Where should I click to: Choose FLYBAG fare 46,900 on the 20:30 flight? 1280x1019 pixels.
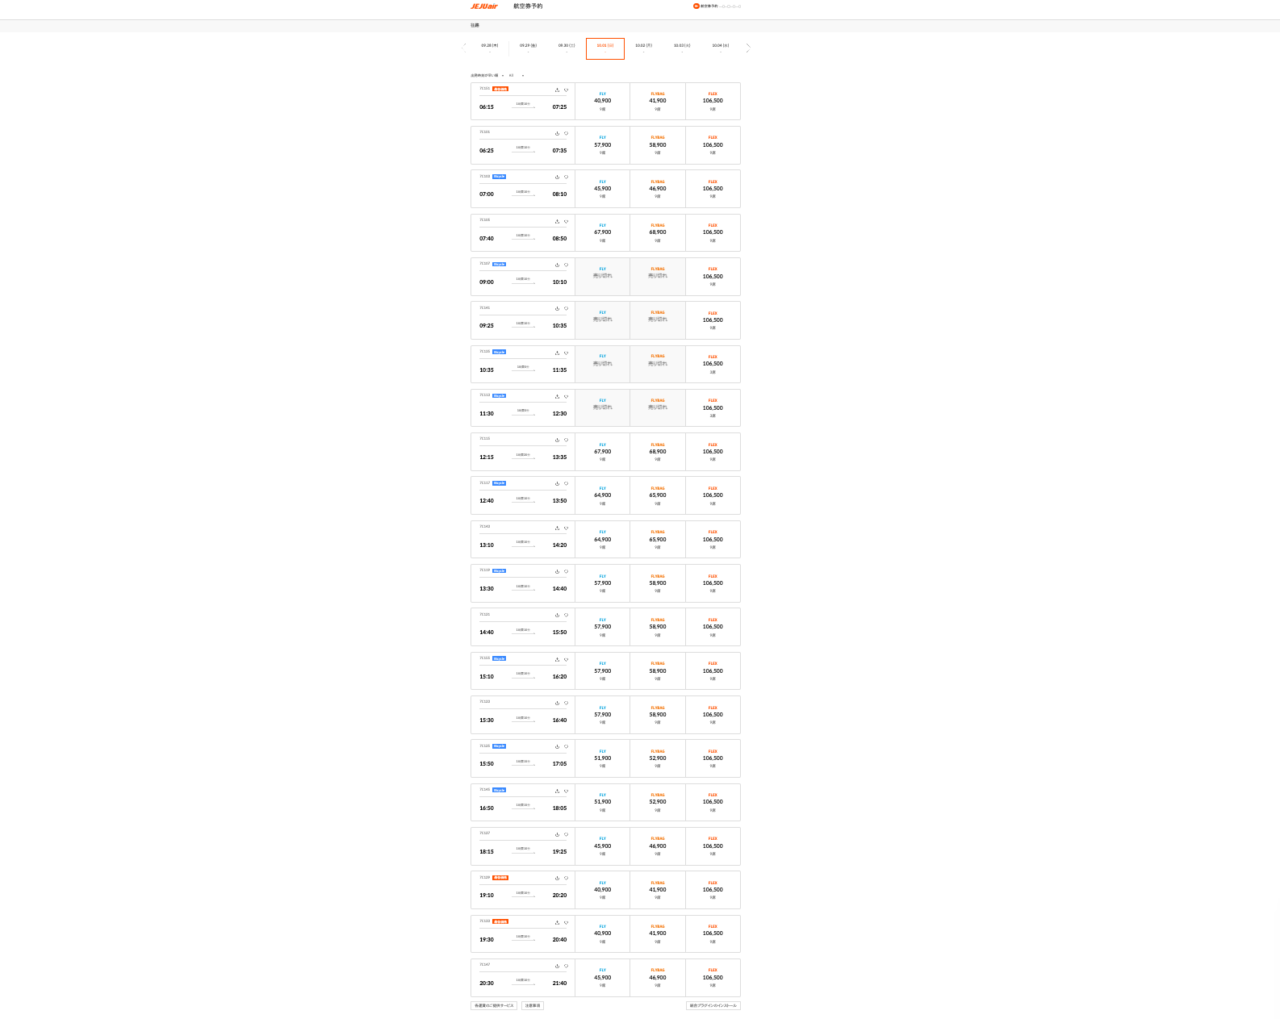[x=657, y=978]
